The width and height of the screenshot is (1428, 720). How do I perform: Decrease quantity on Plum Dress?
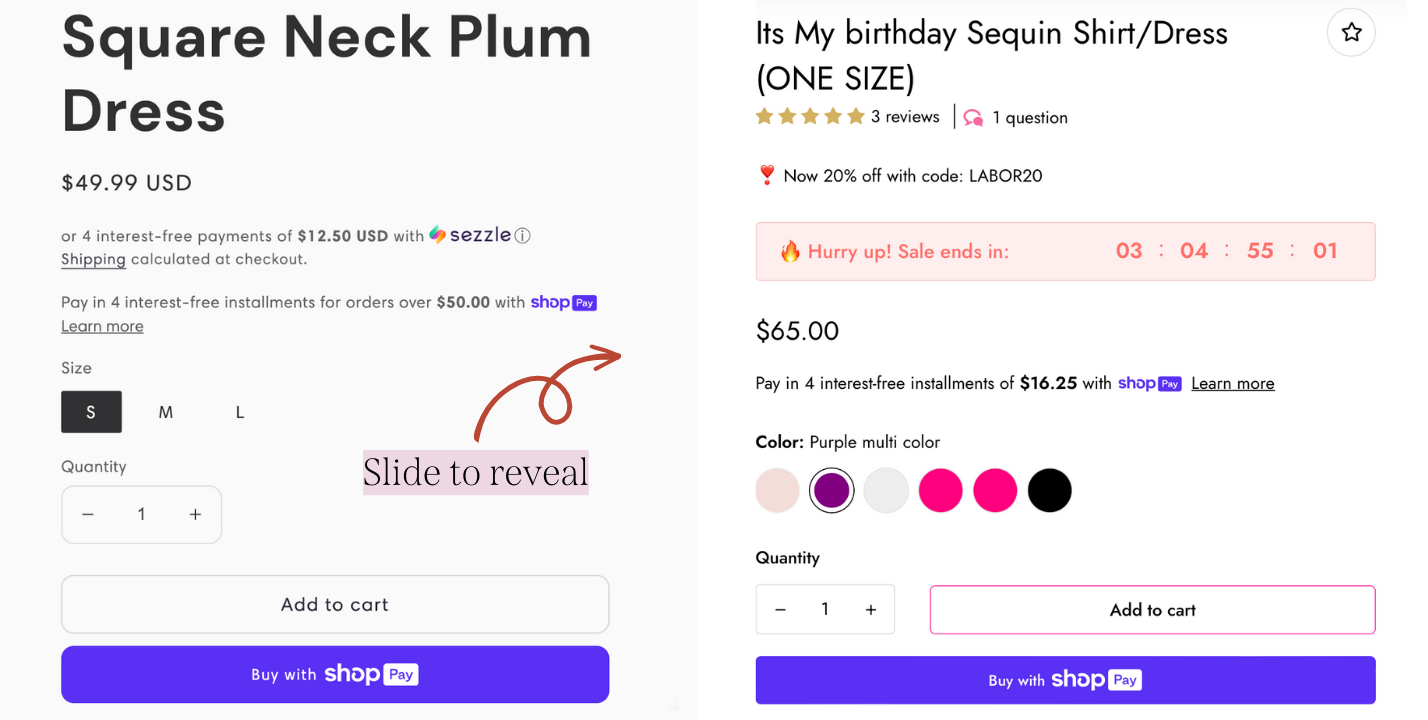[88, 514]
